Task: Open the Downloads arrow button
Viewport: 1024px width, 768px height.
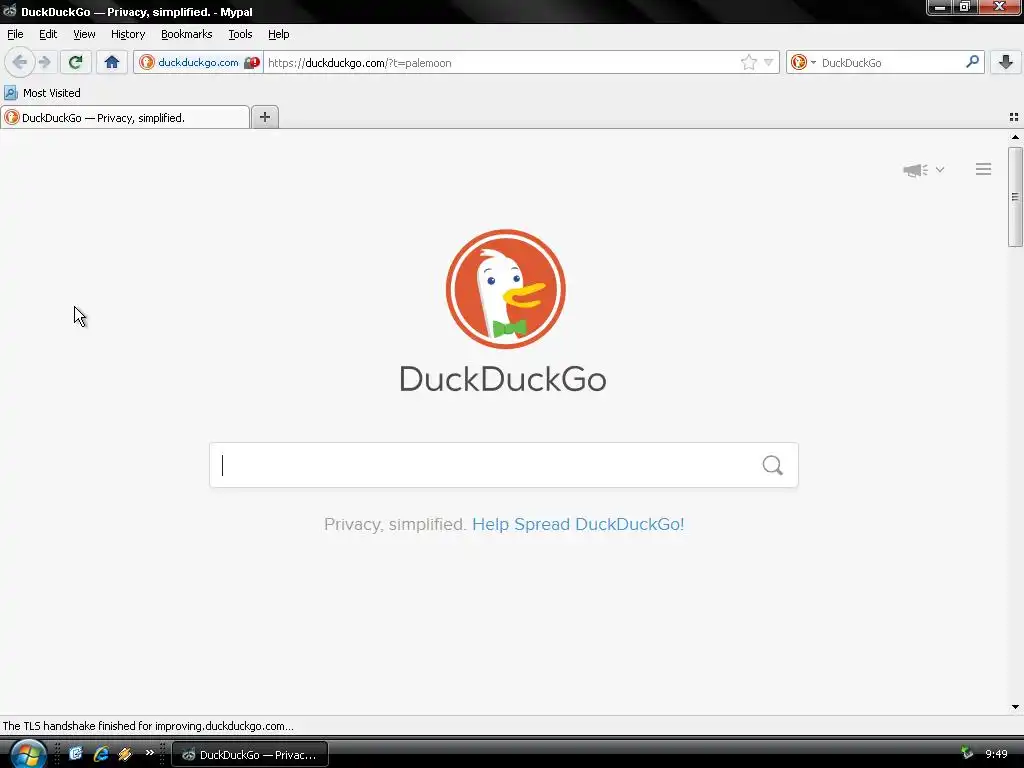Action: (x=1006, y=62)
